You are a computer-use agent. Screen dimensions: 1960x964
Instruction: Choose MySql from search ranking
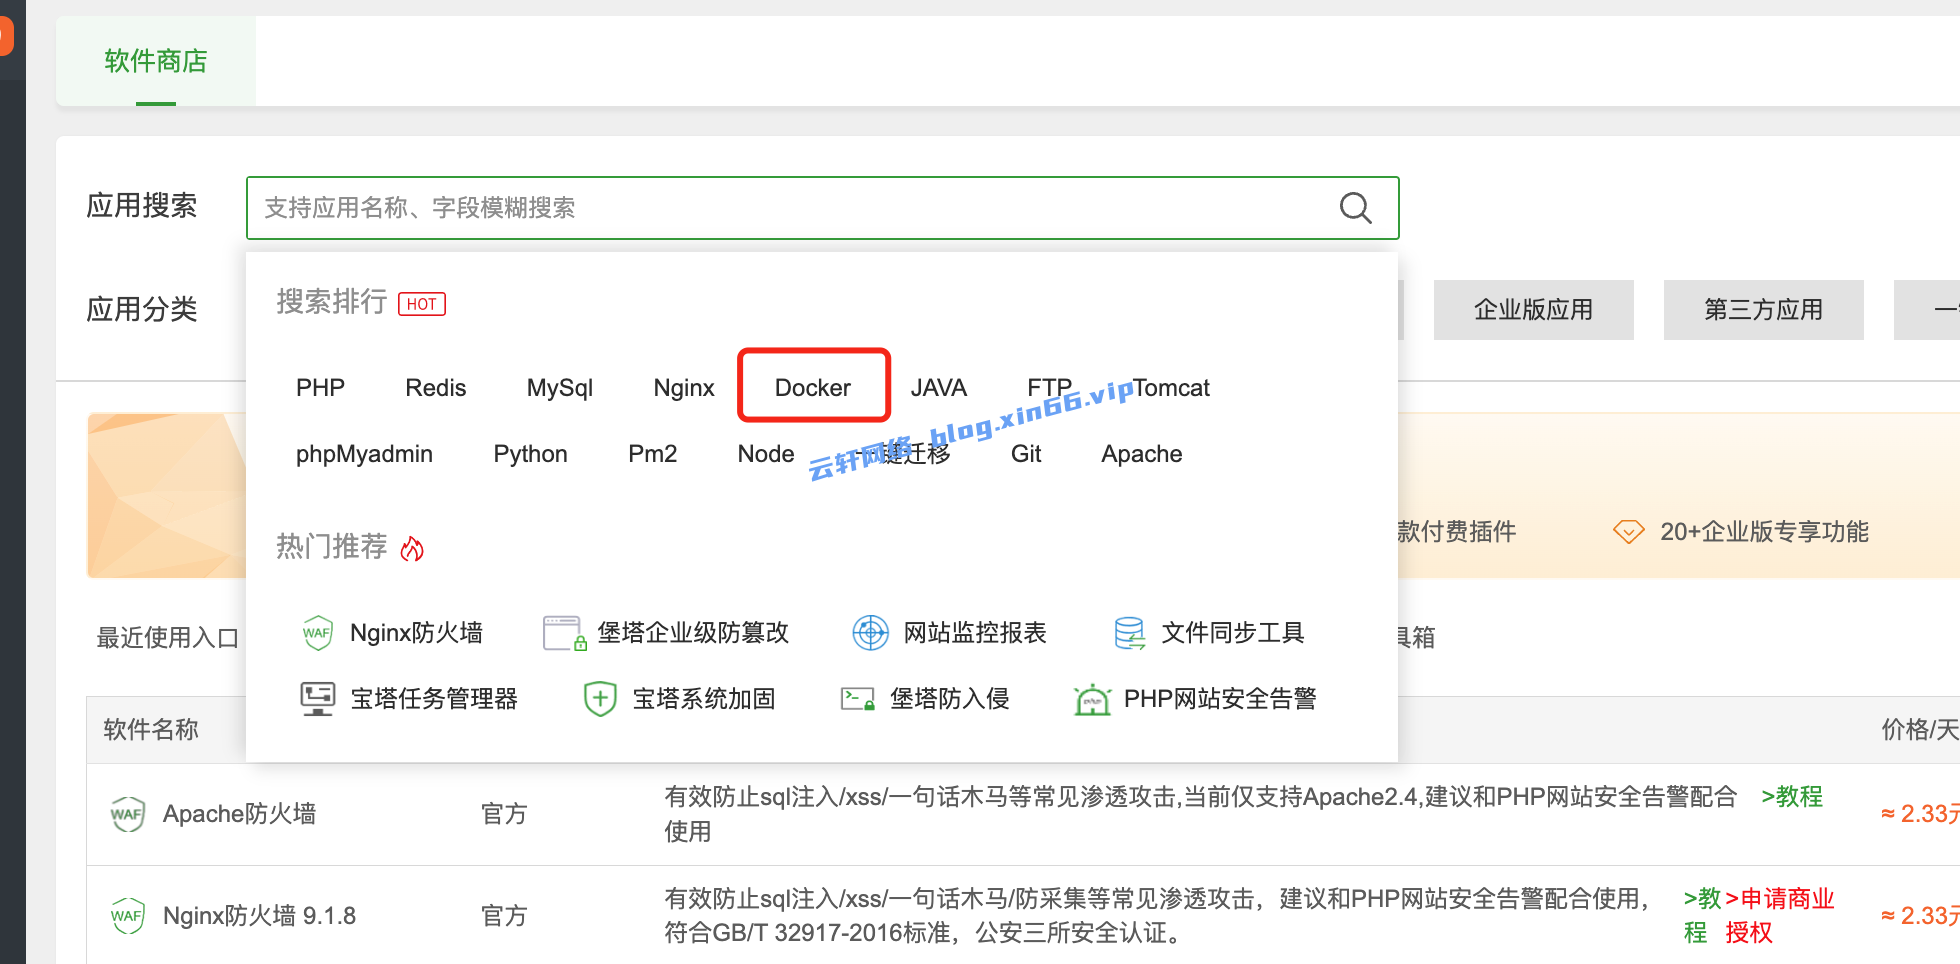click(x=560, y=388)
